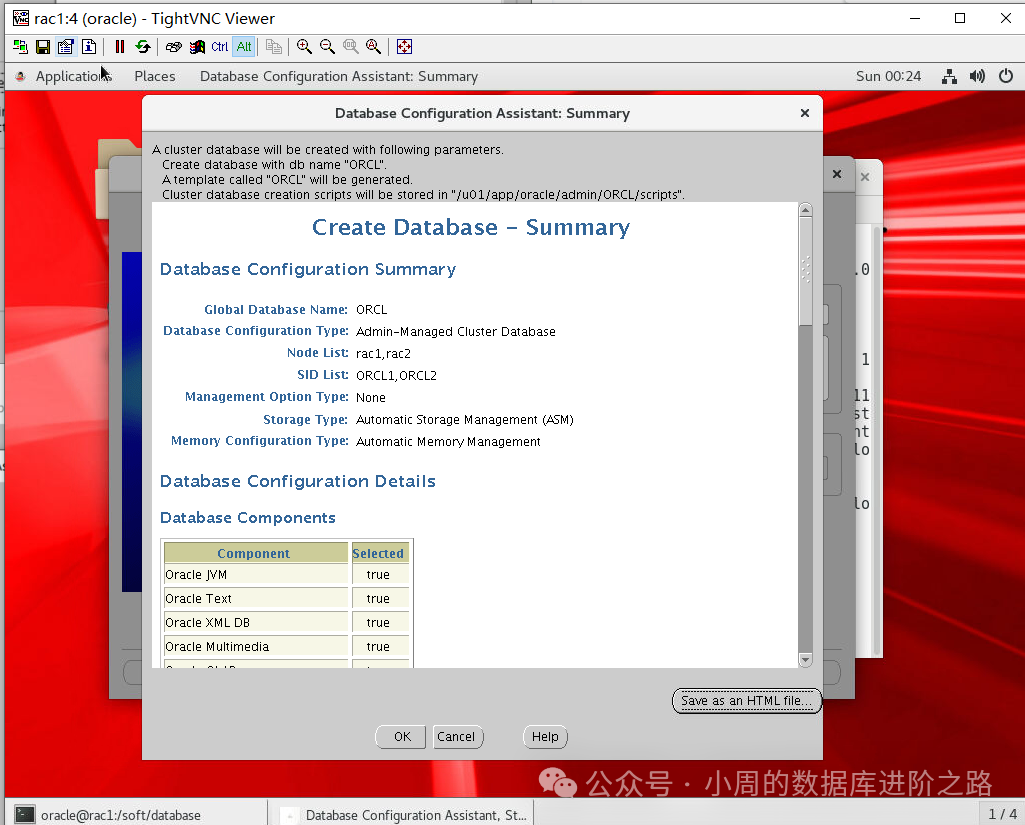This screenshot has width=1025, height=825.
Task: Open connection options in TightVNC toolbar
Action: [66, 46]
